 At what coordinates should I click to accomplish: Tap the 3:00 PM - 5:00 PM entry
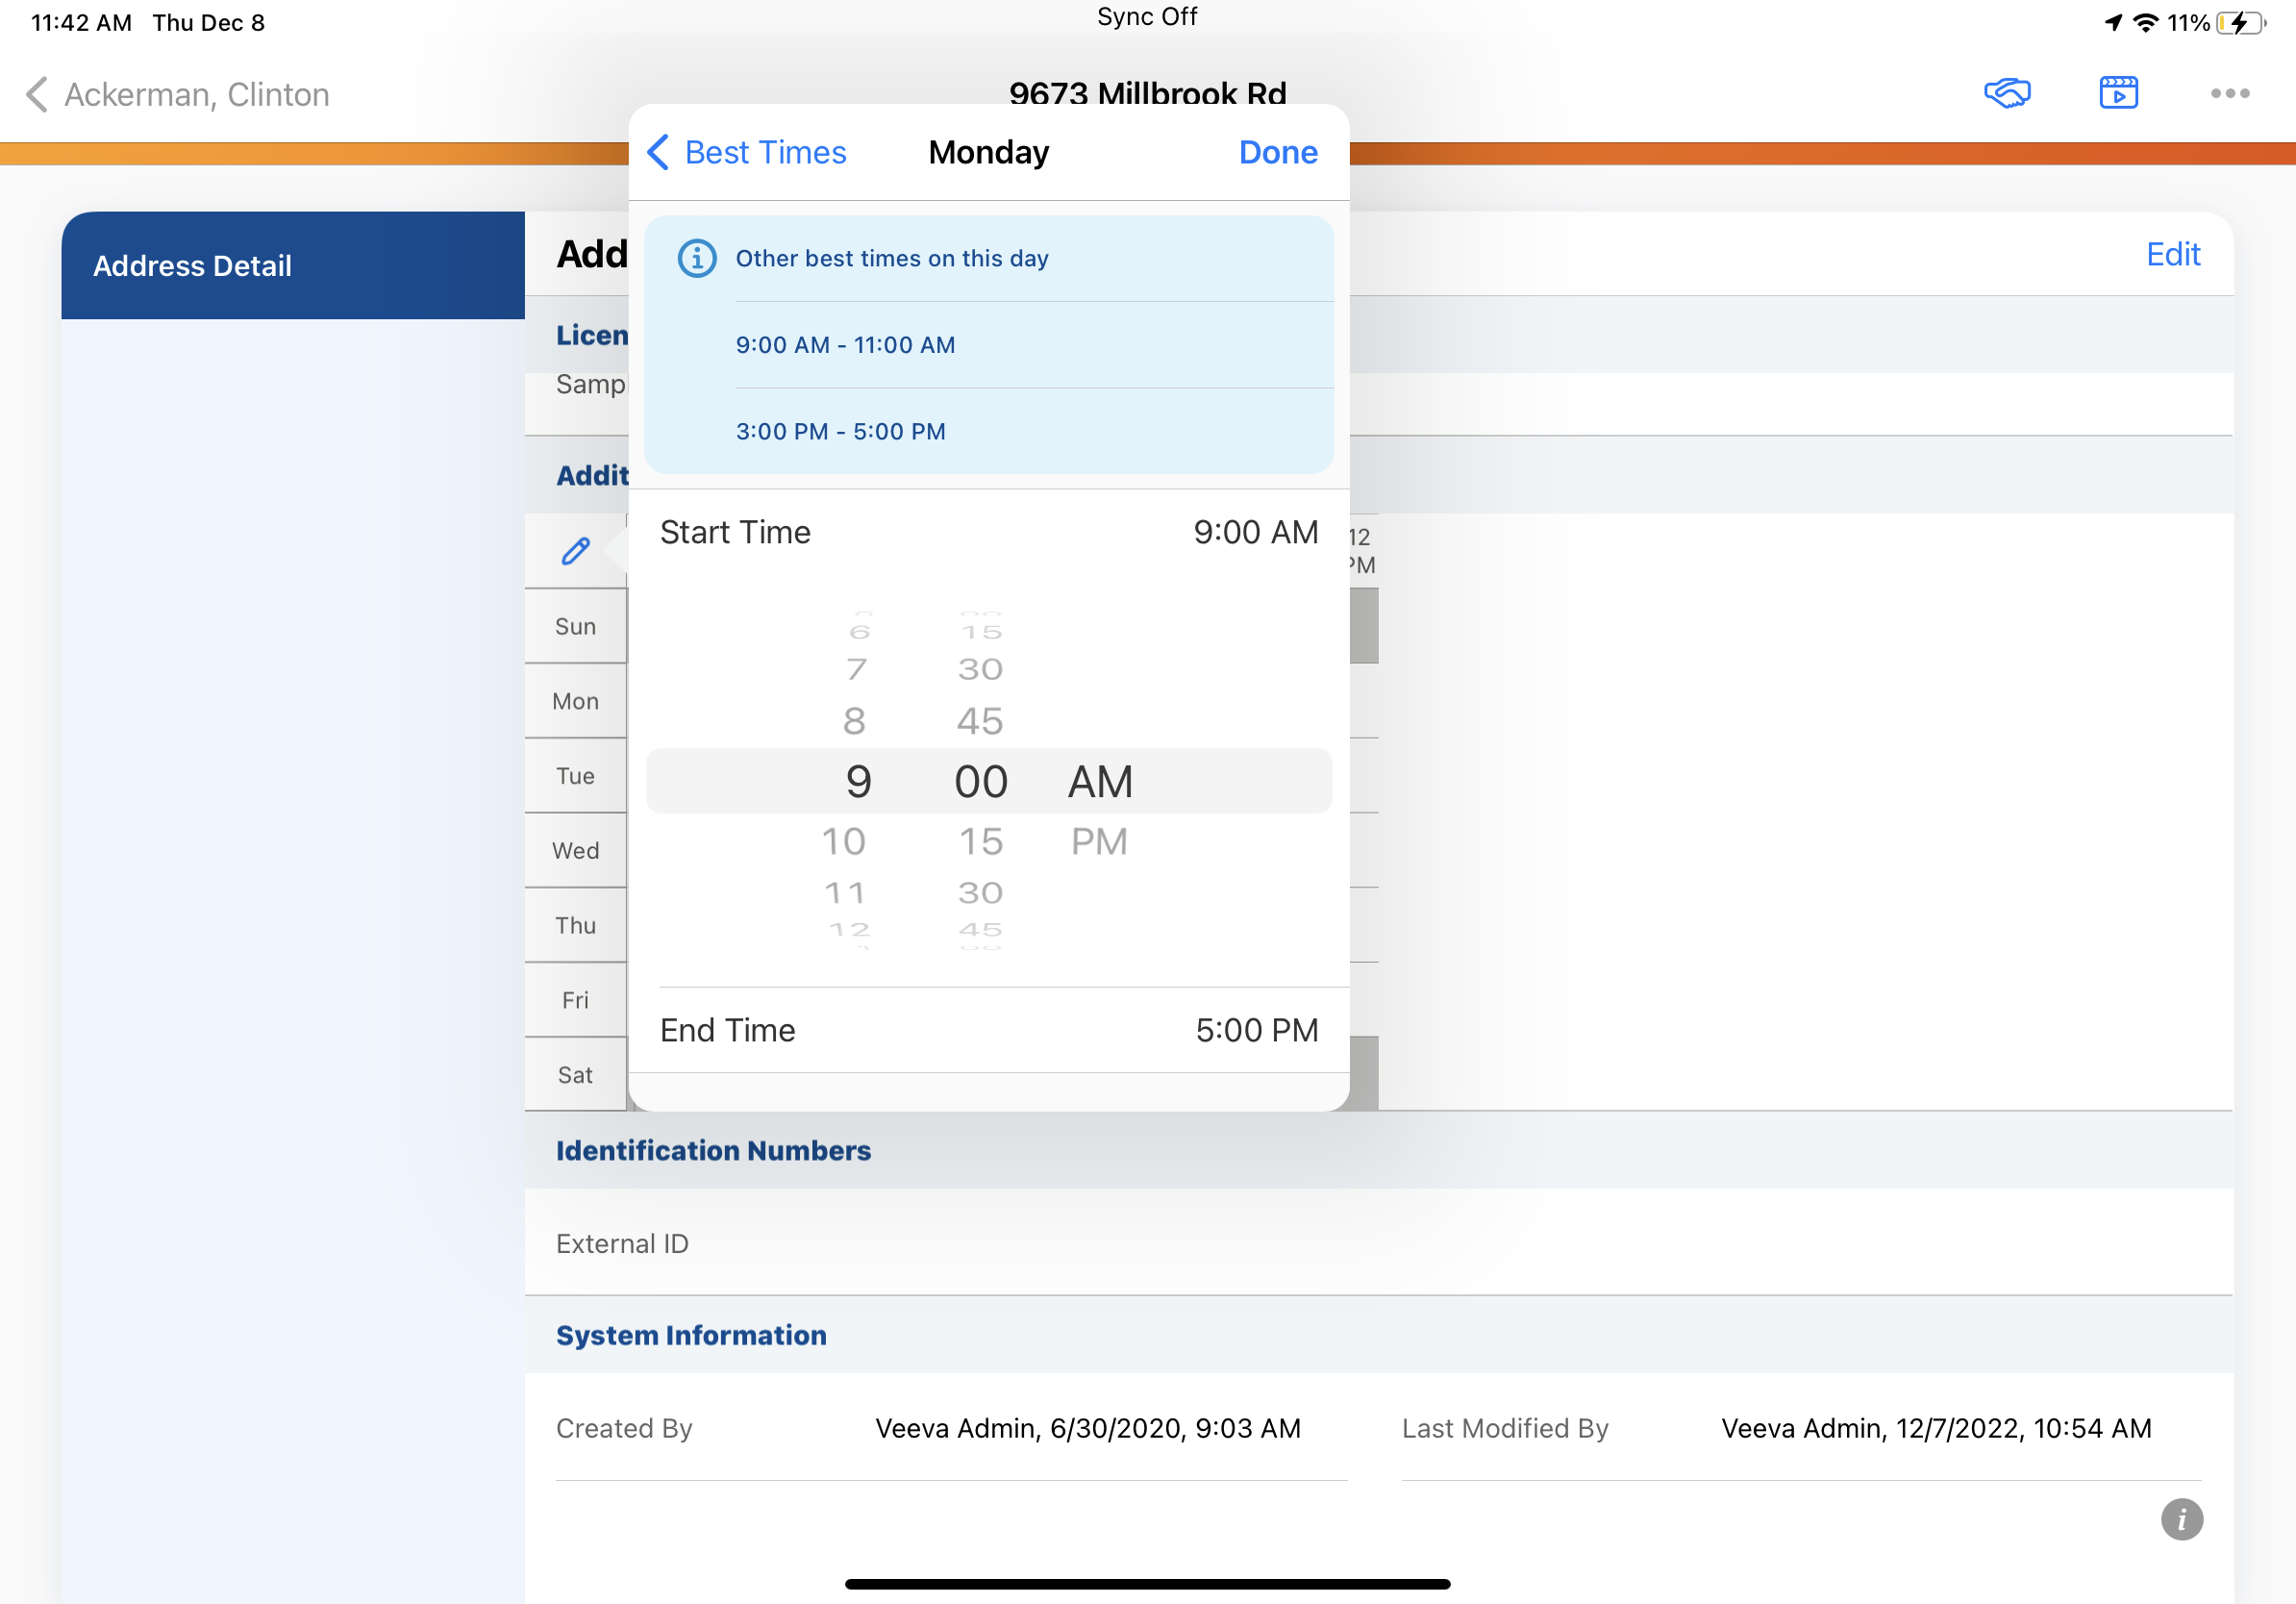pyautogui.click(x=840, y=431)
